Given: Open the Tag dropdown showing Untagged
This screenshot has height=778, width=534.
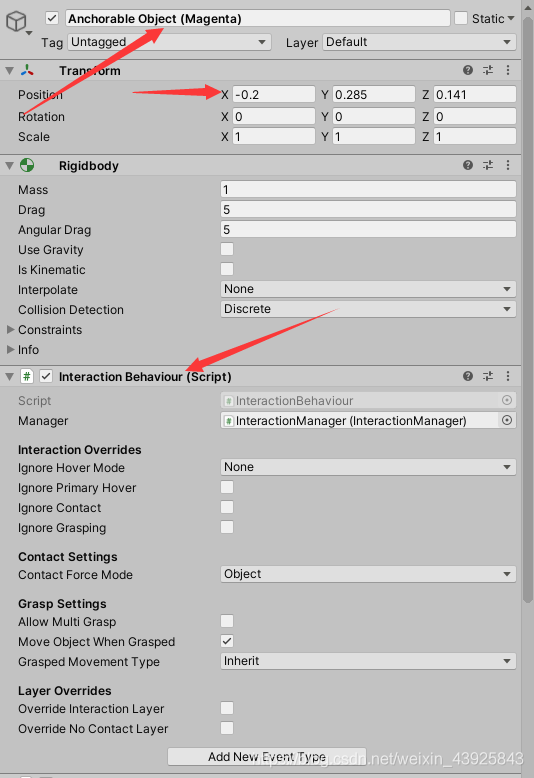Looking at the screenshot, I should click(169, 42).
